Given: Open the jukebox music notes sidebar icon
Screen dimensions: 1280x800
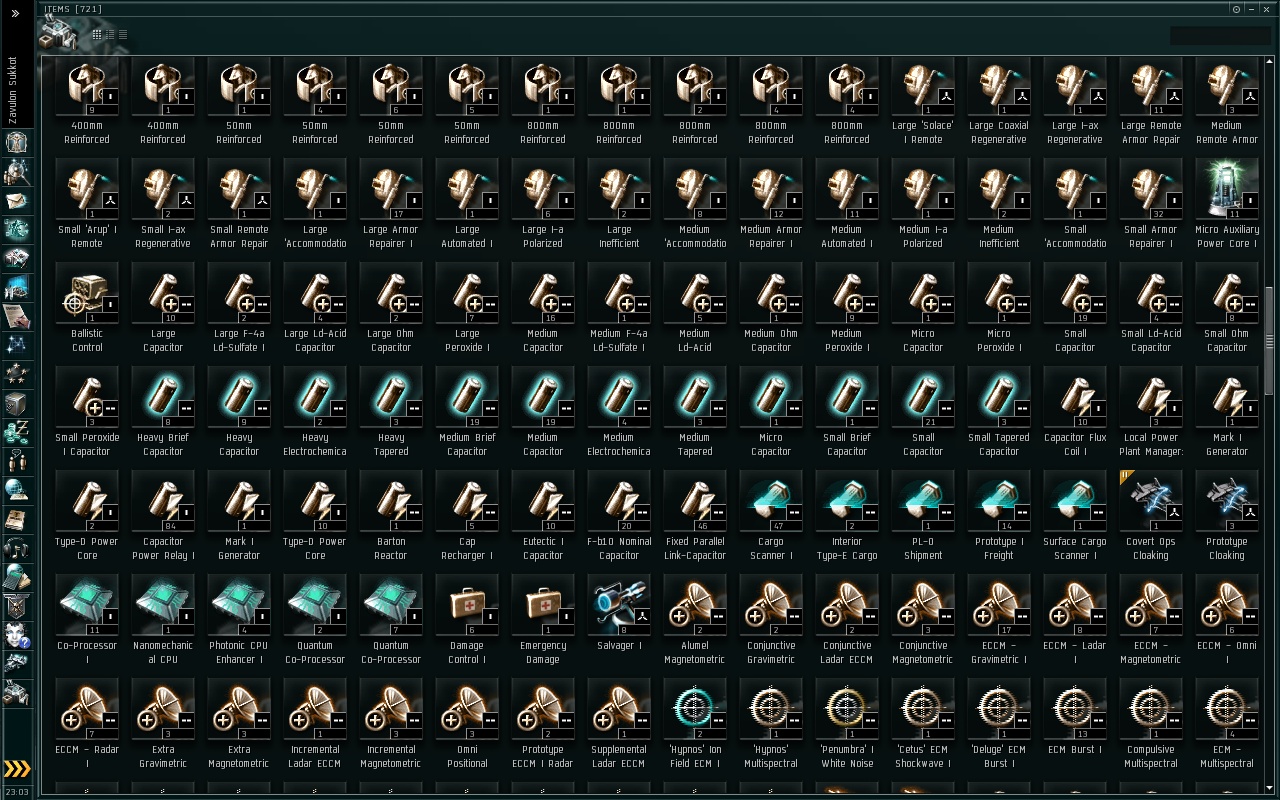Looking at the screenshot, I should click(16, 548).
